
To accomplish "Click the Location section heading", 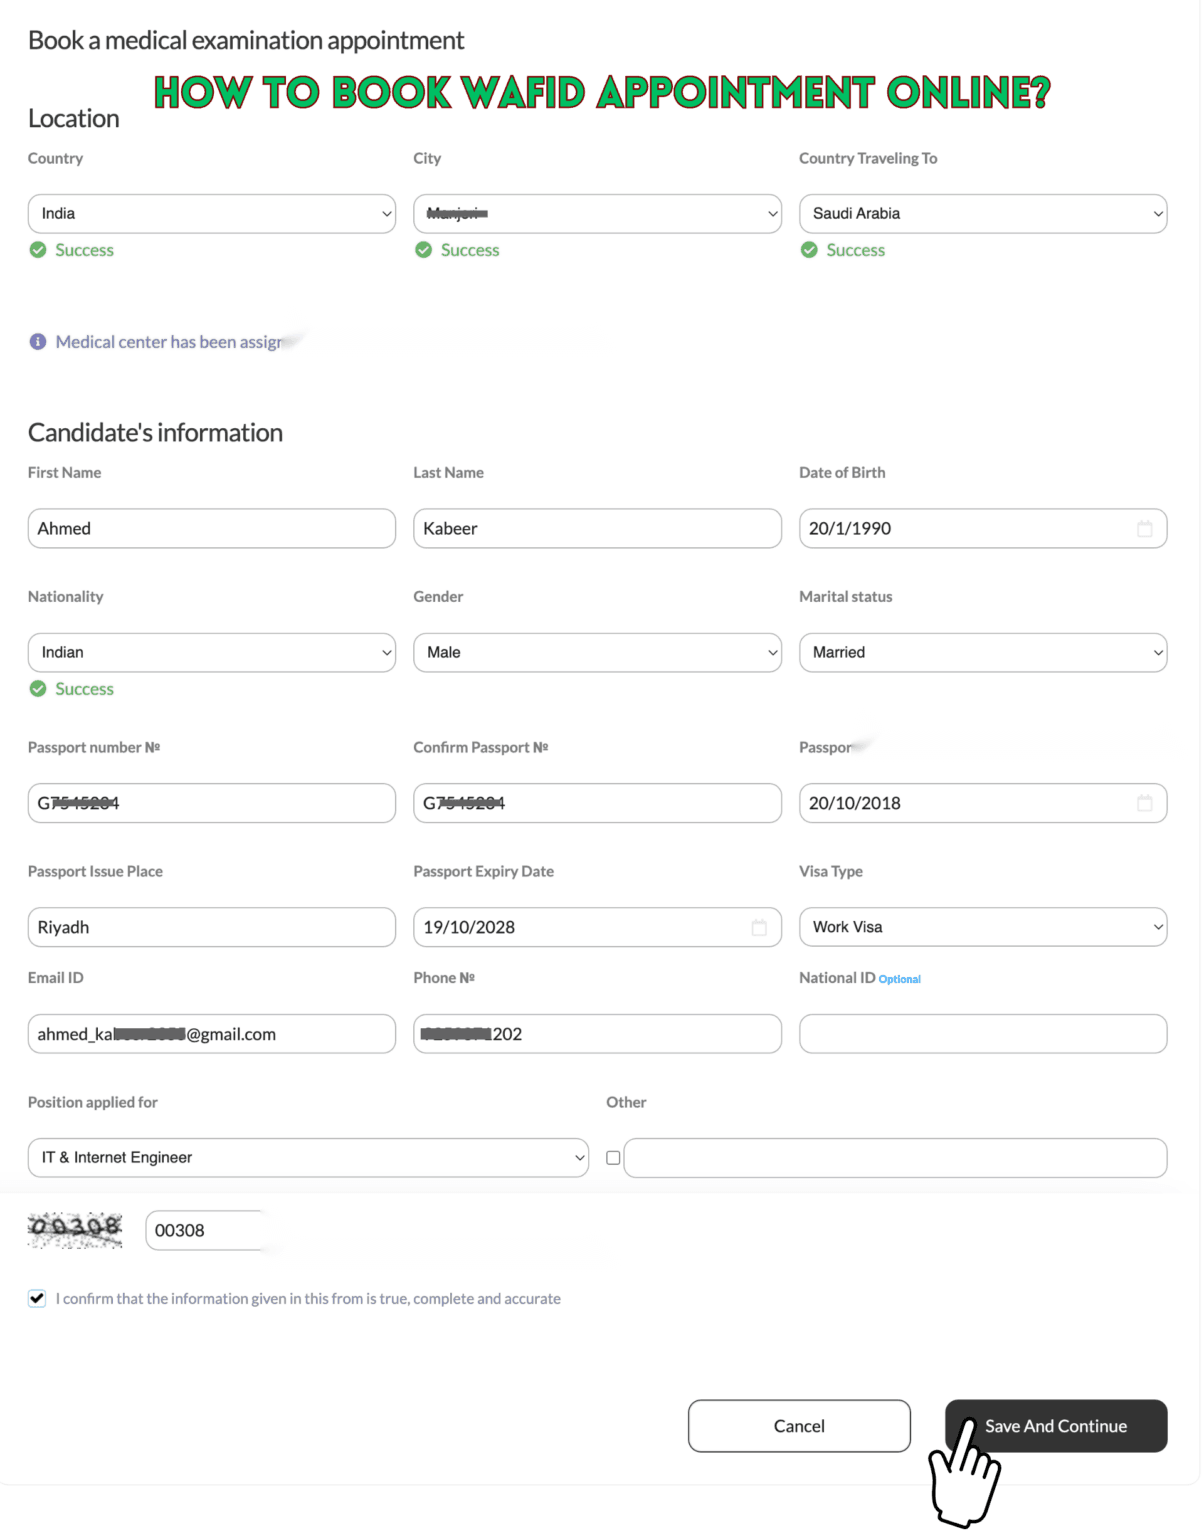I will (x=73, y=118).
